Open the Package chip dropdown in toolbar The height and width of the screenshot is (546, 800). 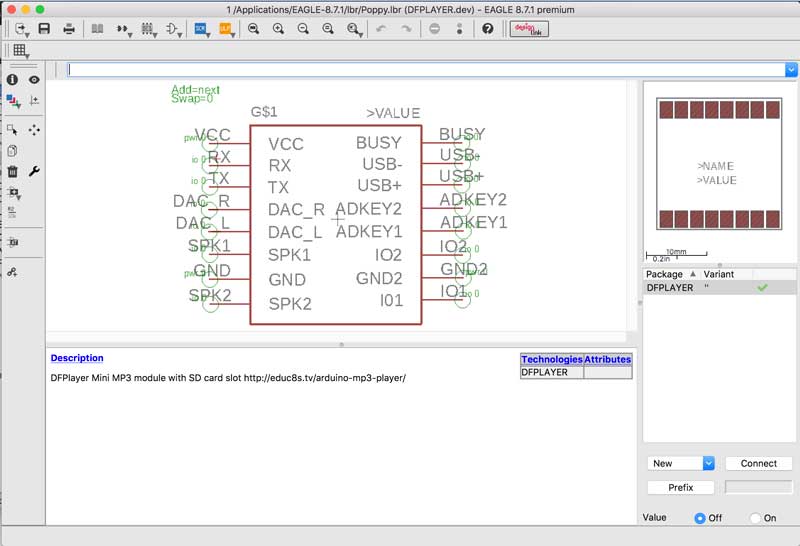[x=149, y=30]
